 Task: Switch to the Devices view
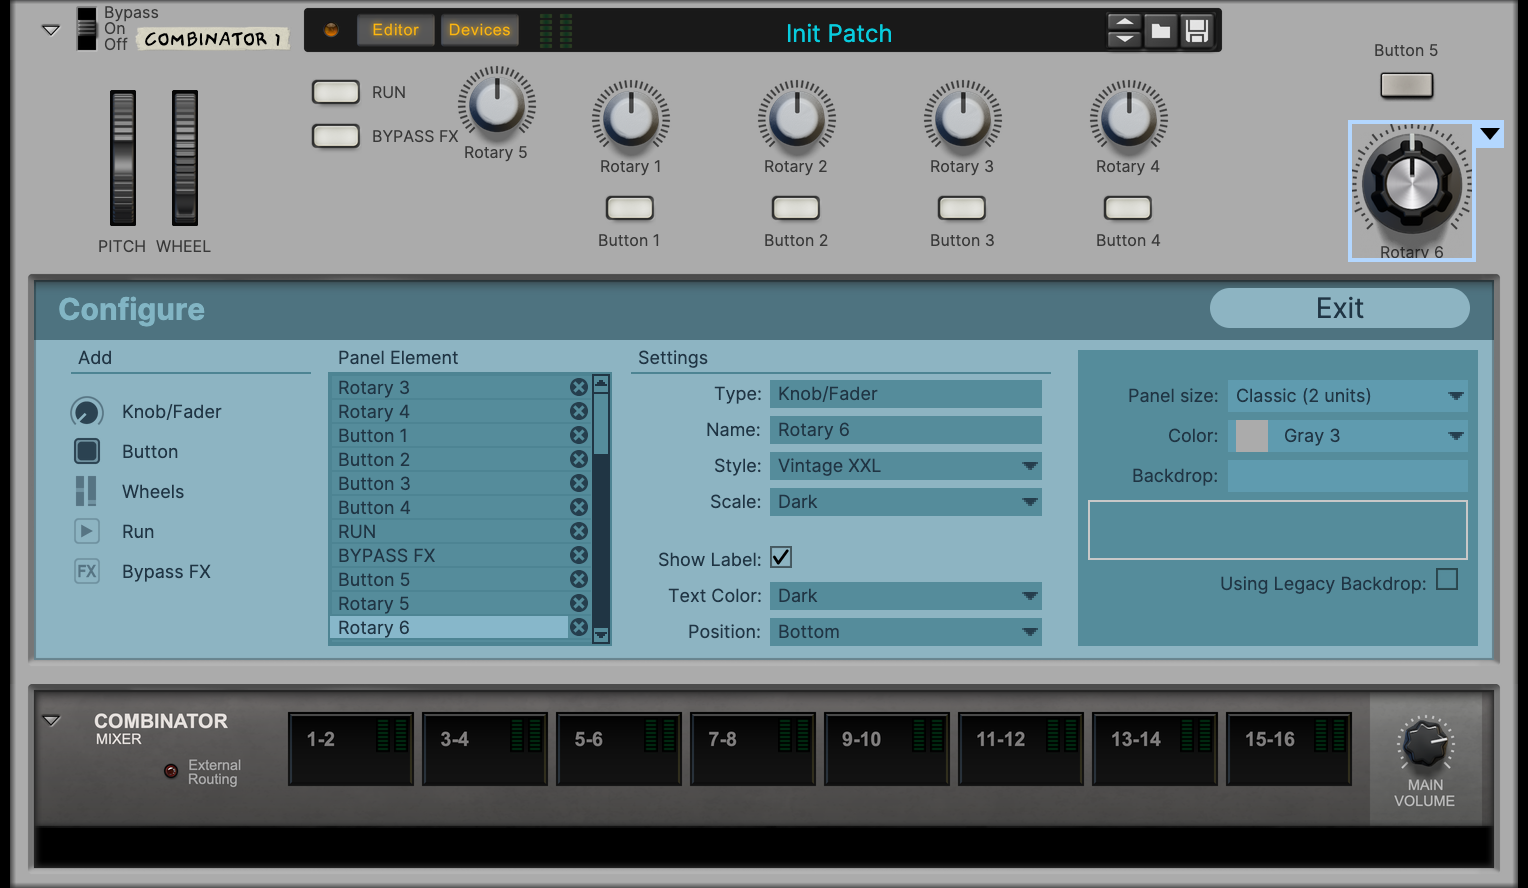point(479,30)
